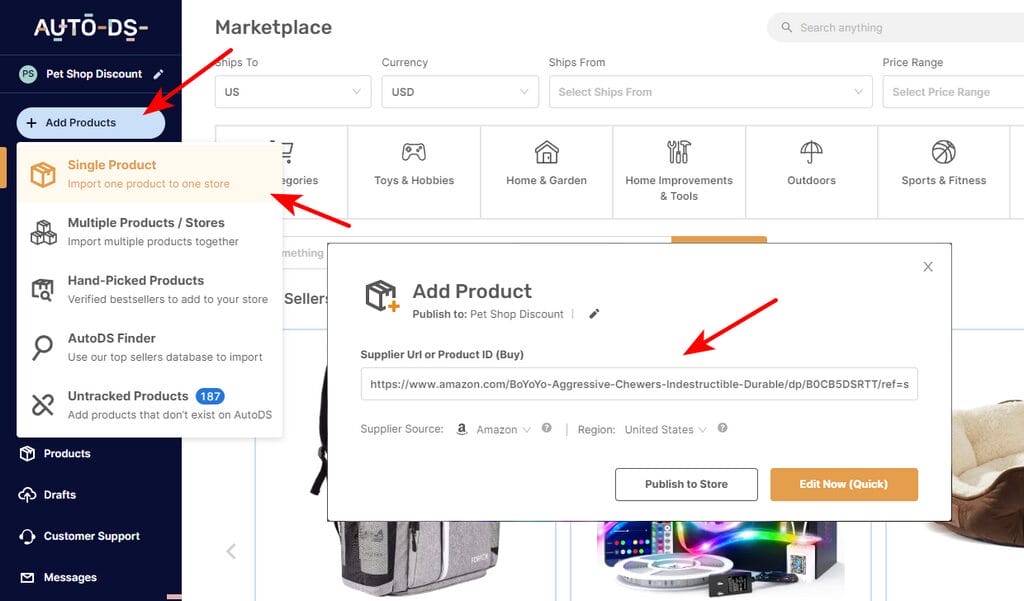Click the Untracked Products broken link icon
The image size is (1024, 601).
pos(43,405)
